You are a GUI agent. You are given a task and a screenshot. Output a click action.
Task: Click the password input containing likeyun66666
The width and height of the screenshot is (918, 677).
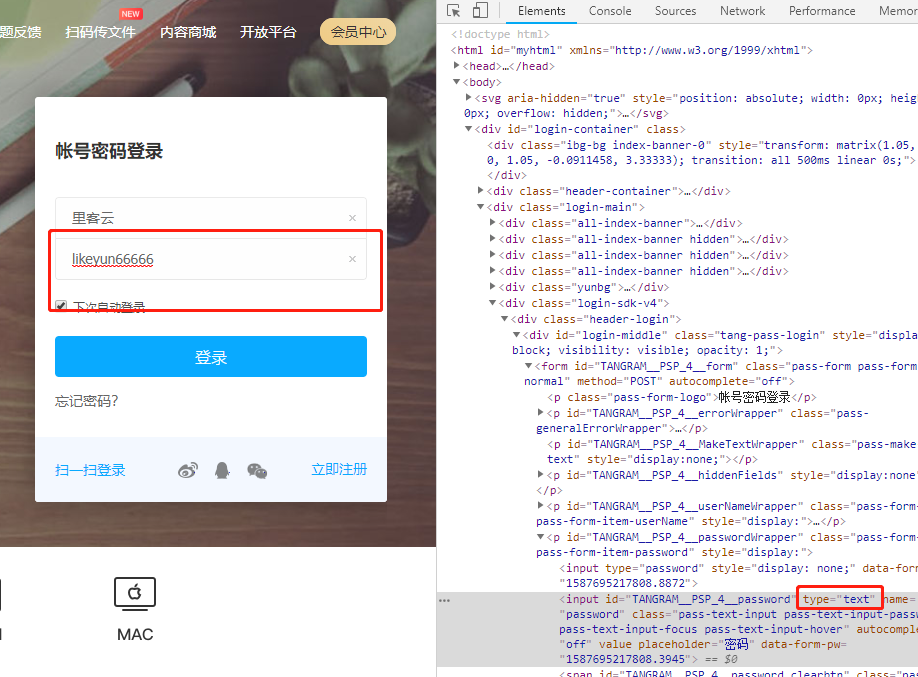200,259
